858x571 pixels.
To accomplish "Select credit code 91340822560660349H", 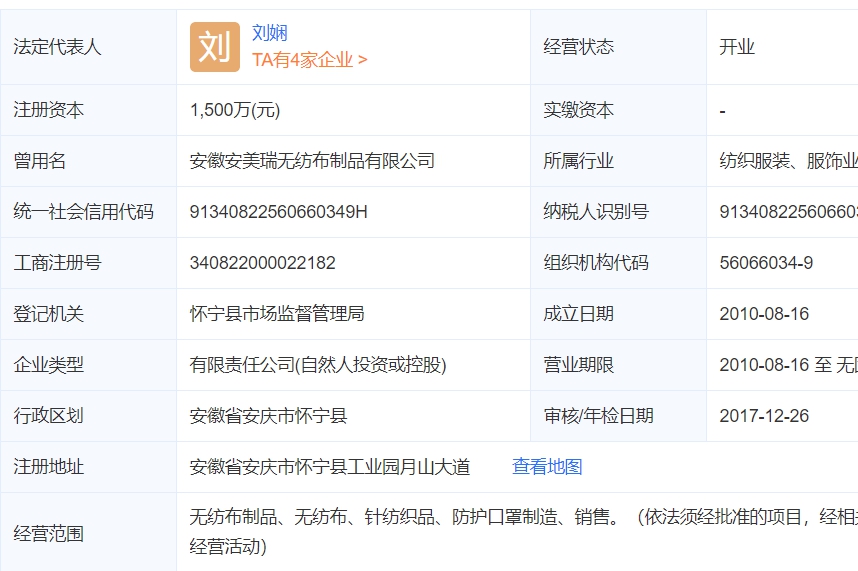I will [279, 212].
